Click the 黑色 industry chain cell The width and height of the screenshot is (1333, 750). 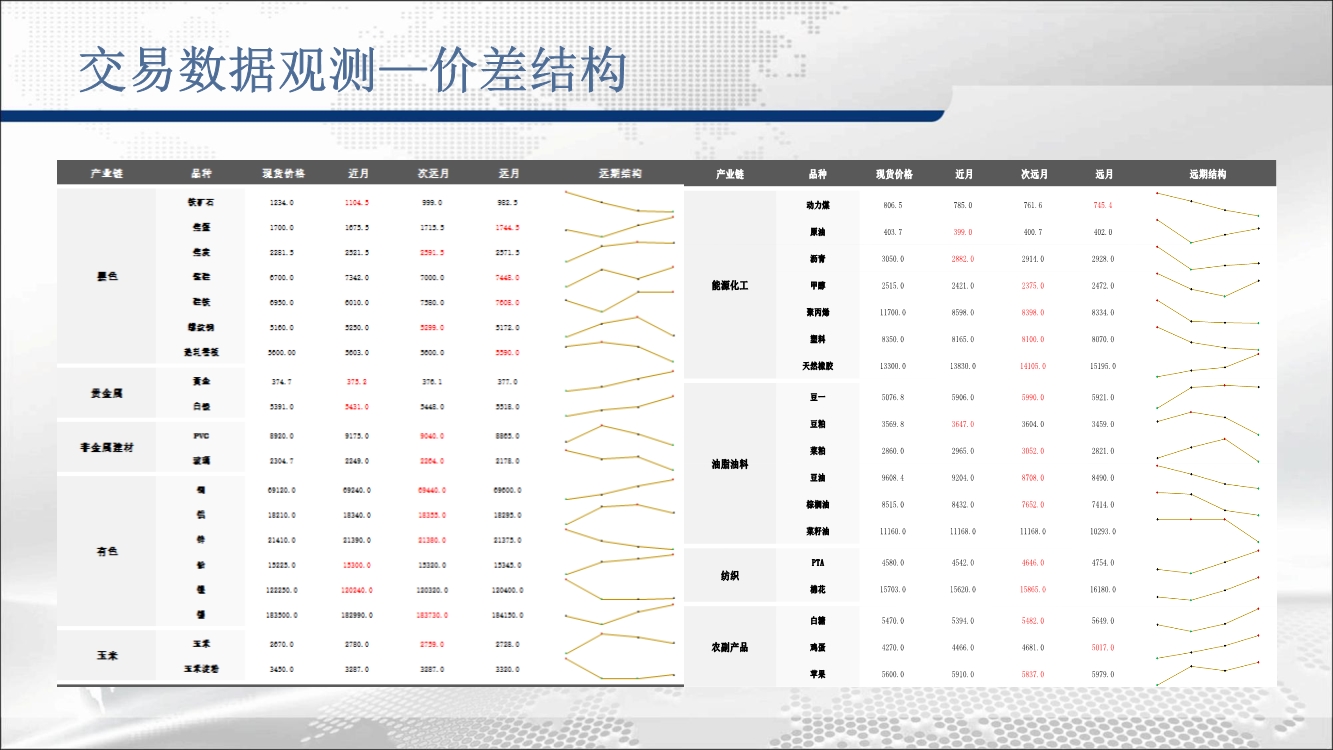pos(107,276)
